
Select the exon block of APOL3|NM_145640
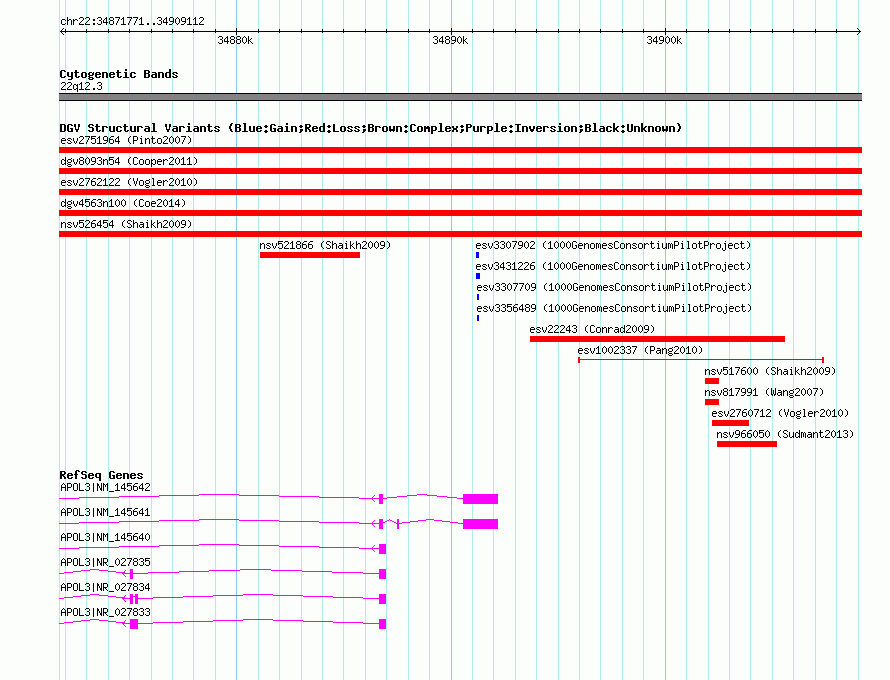pyautogui.click(x=383, y=549)
